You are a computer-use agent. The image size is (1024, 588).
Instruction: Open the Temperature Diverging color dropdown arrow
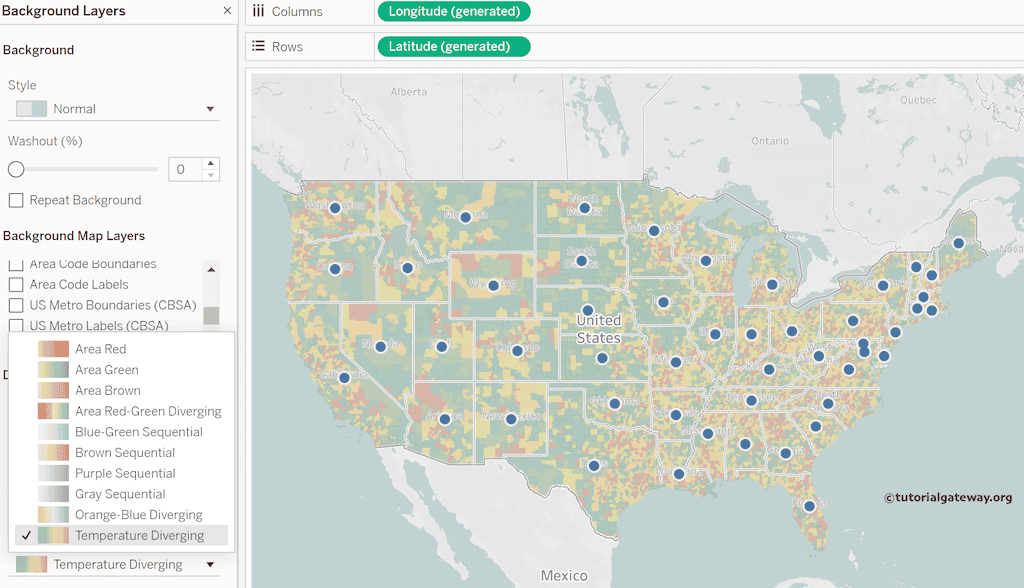click(210, 564)
